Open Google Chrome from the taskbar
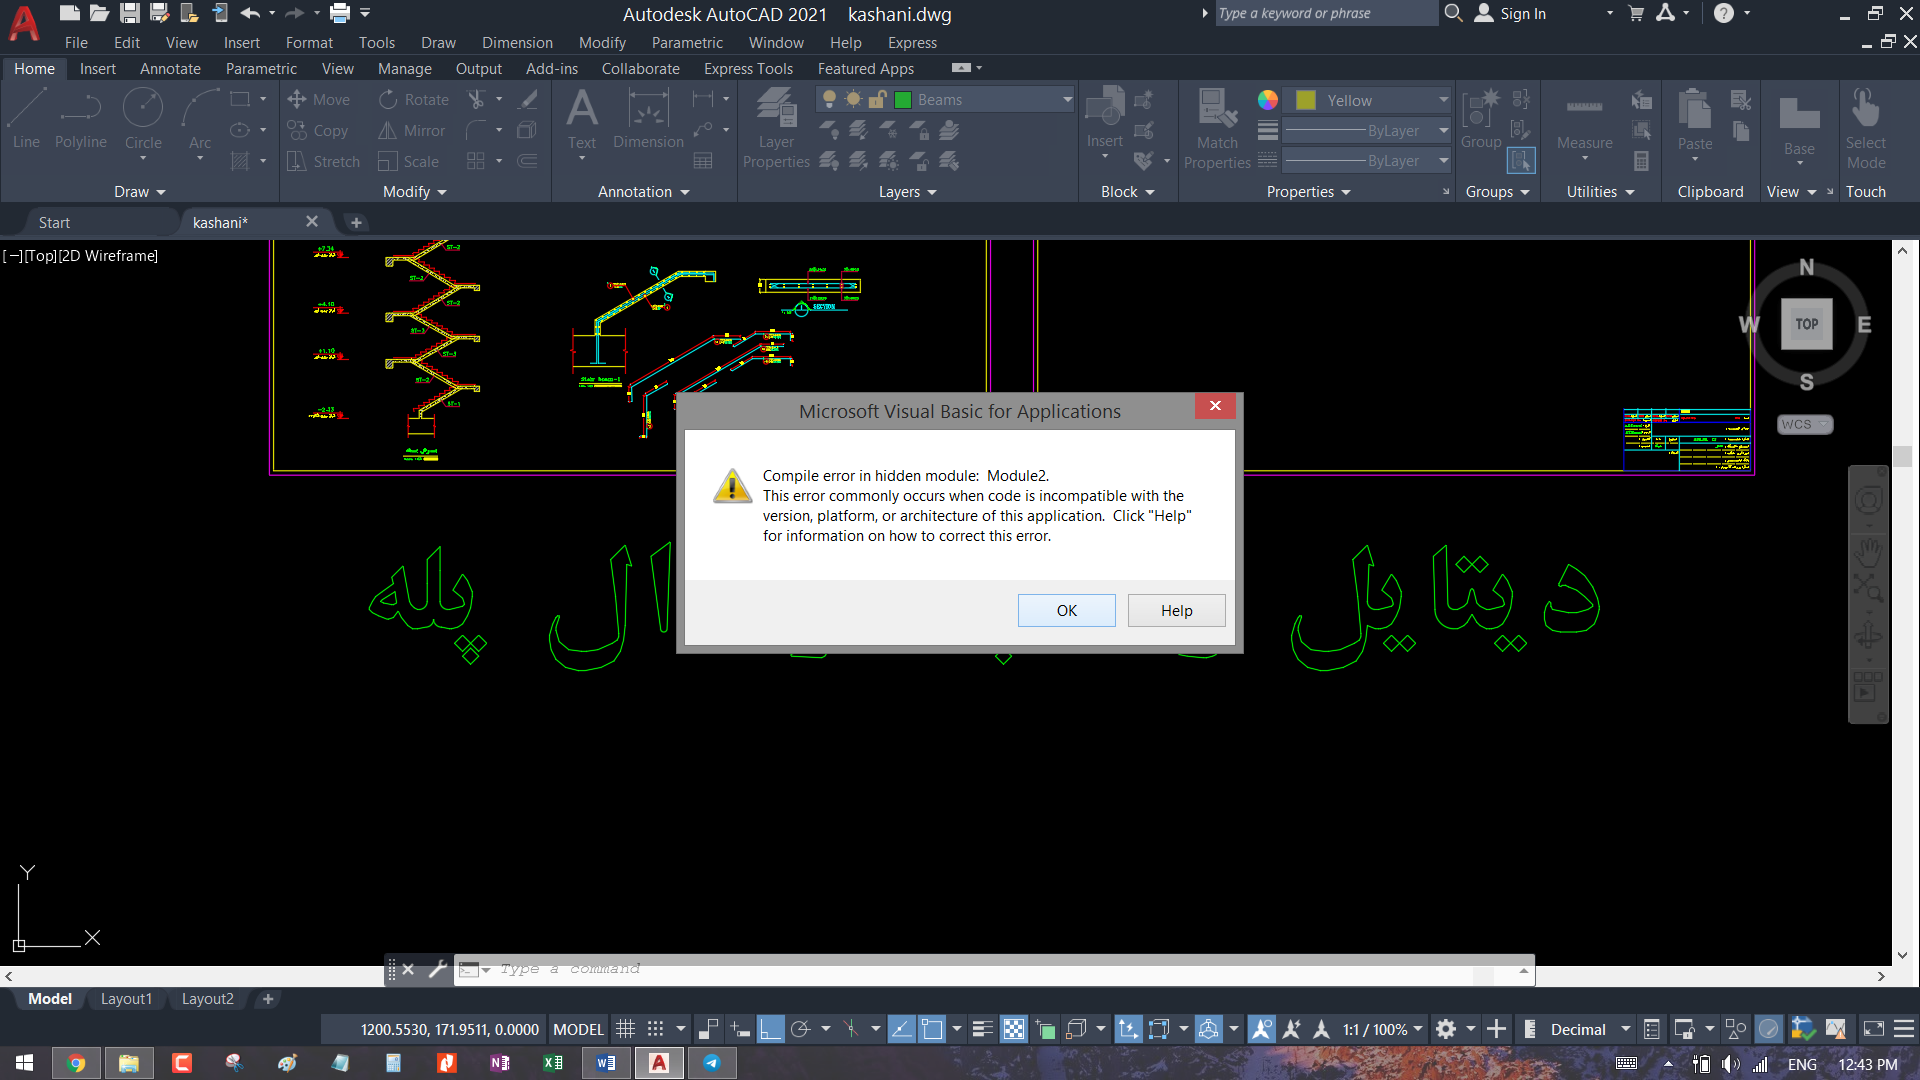Screen dimensions: 1920x1080 point(76,1063)
